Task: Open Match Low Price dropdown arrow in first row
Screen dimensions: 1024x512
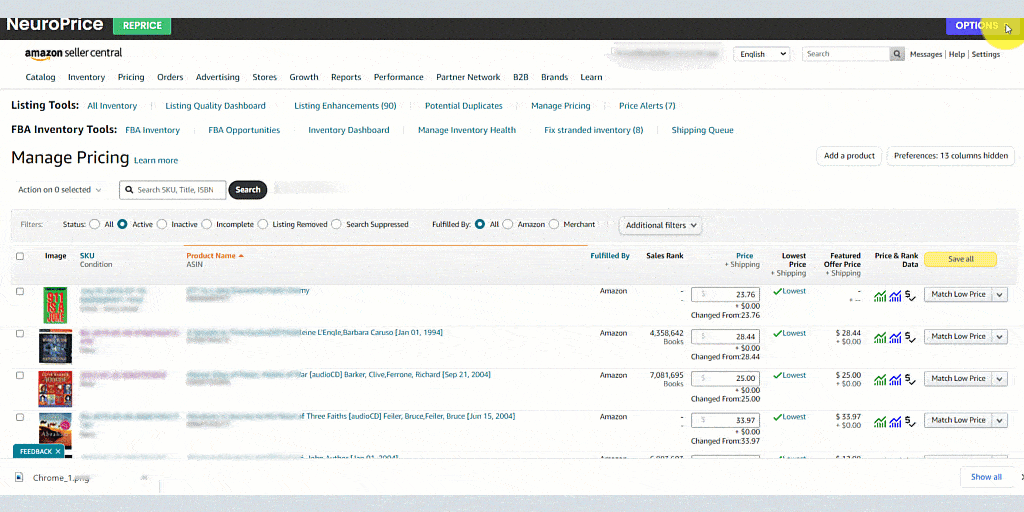Action: tap(999, 295)
